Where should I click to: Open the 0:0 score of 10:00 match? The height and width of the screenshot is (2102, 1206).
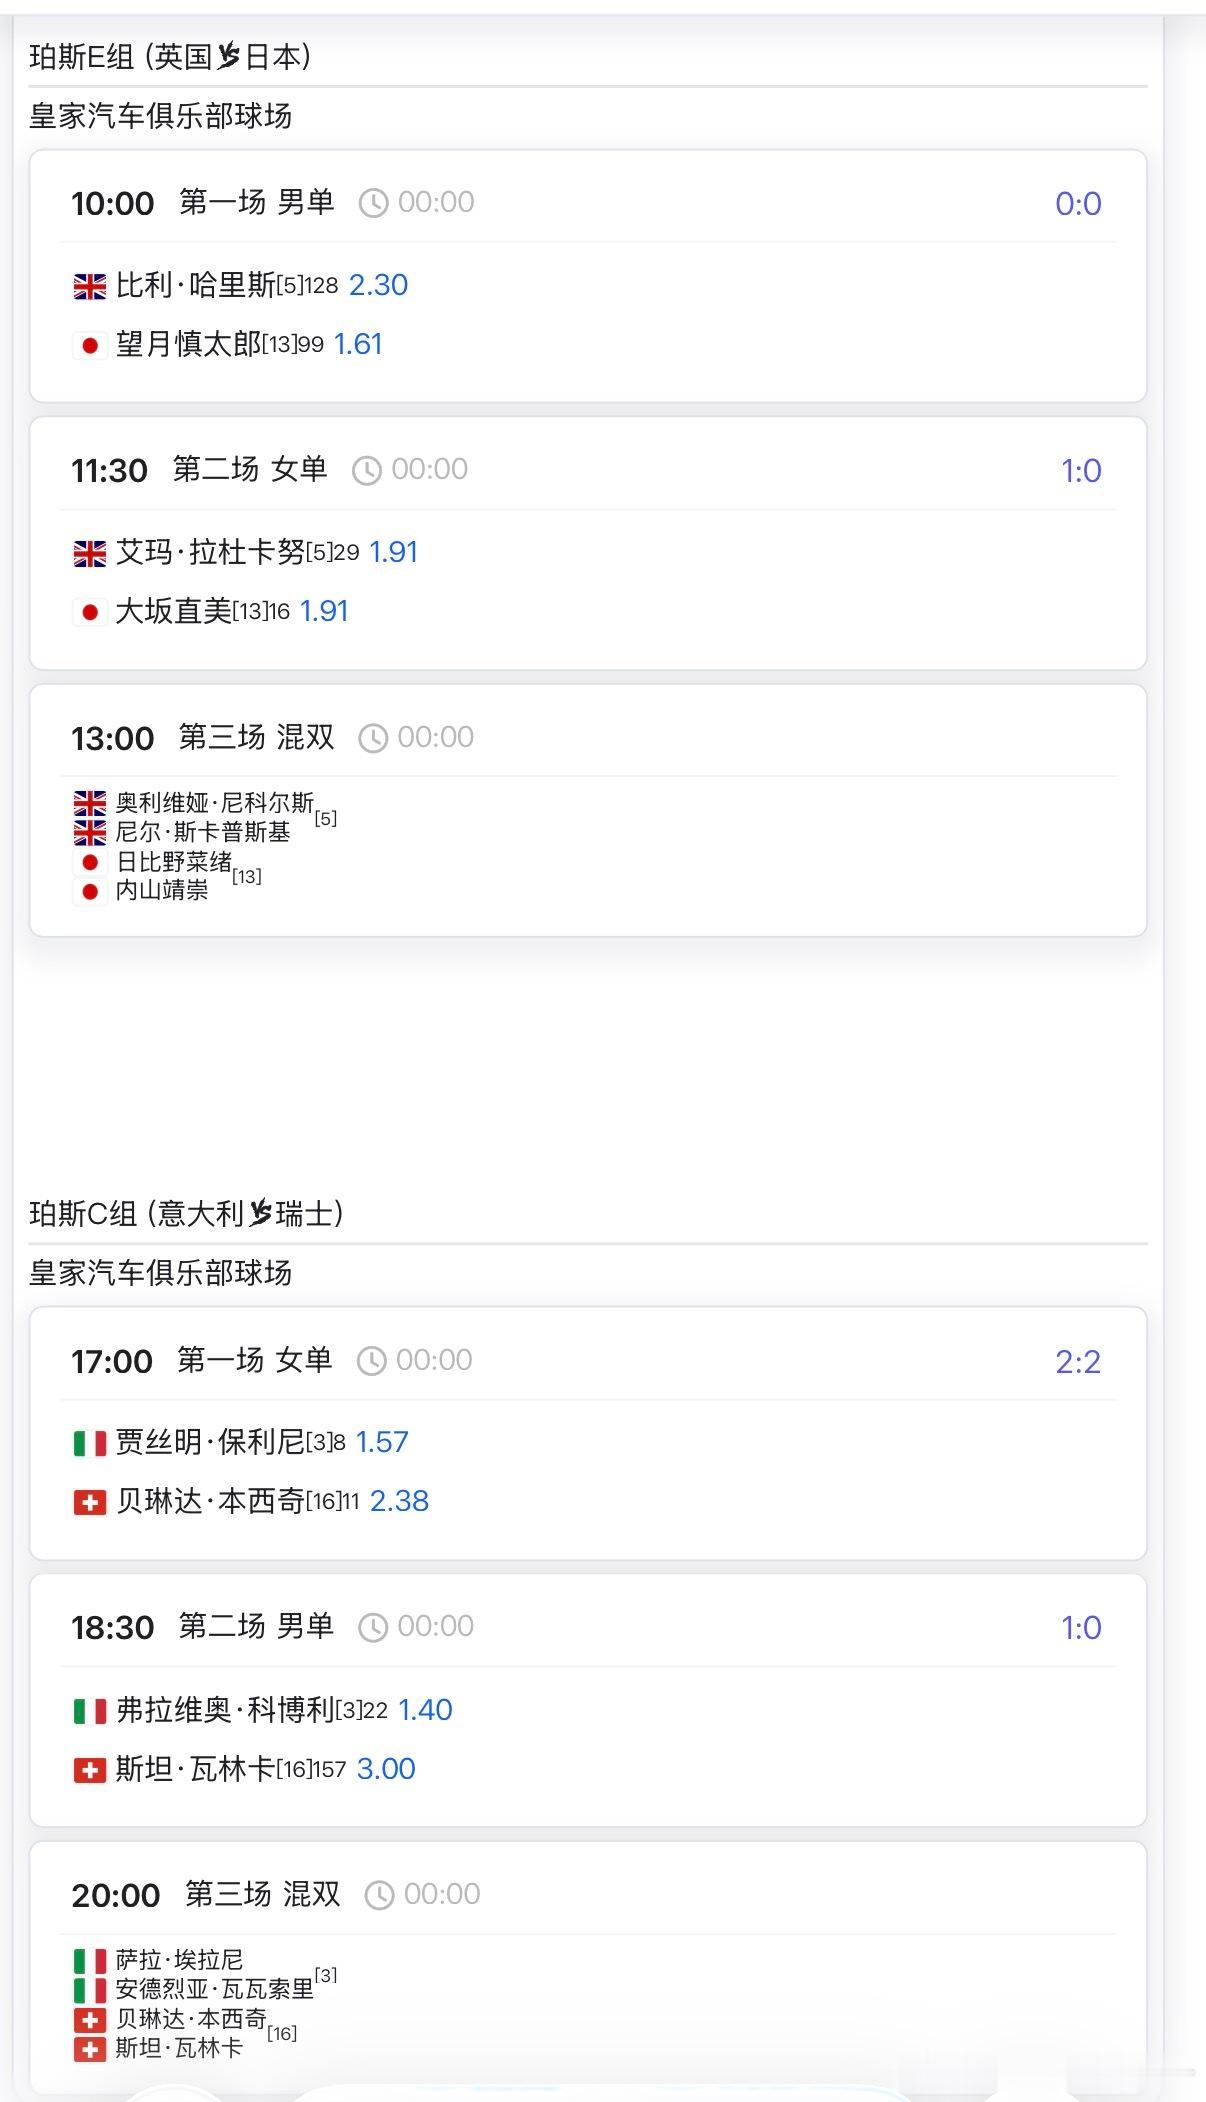pos(1078,204)
